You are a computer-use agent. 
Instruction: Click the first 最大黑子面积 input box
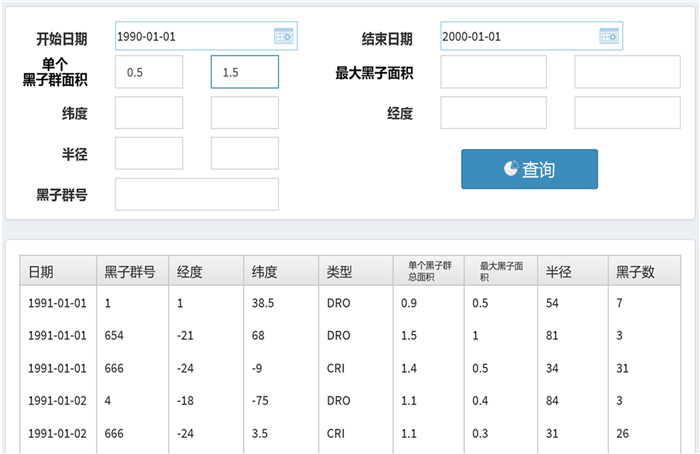pos(493,72)
